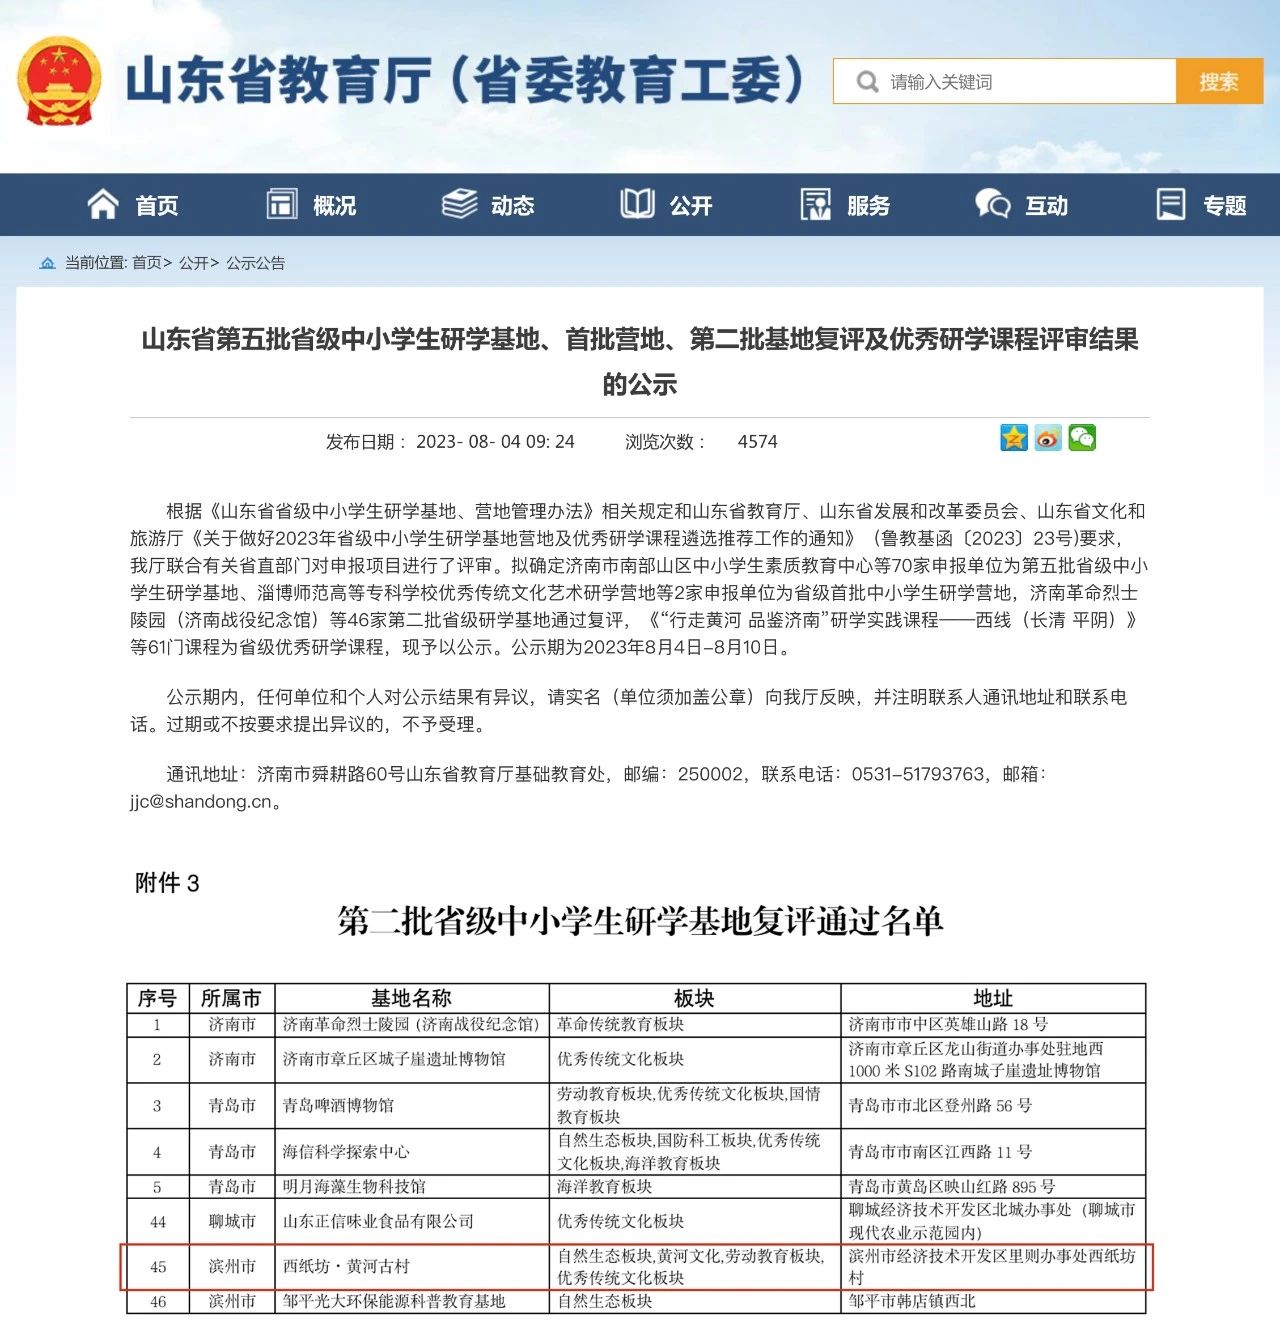This screenshot has width=1280, height=1329.
Task: Share article via the QQ空间 star icon
Action: 1014,438
